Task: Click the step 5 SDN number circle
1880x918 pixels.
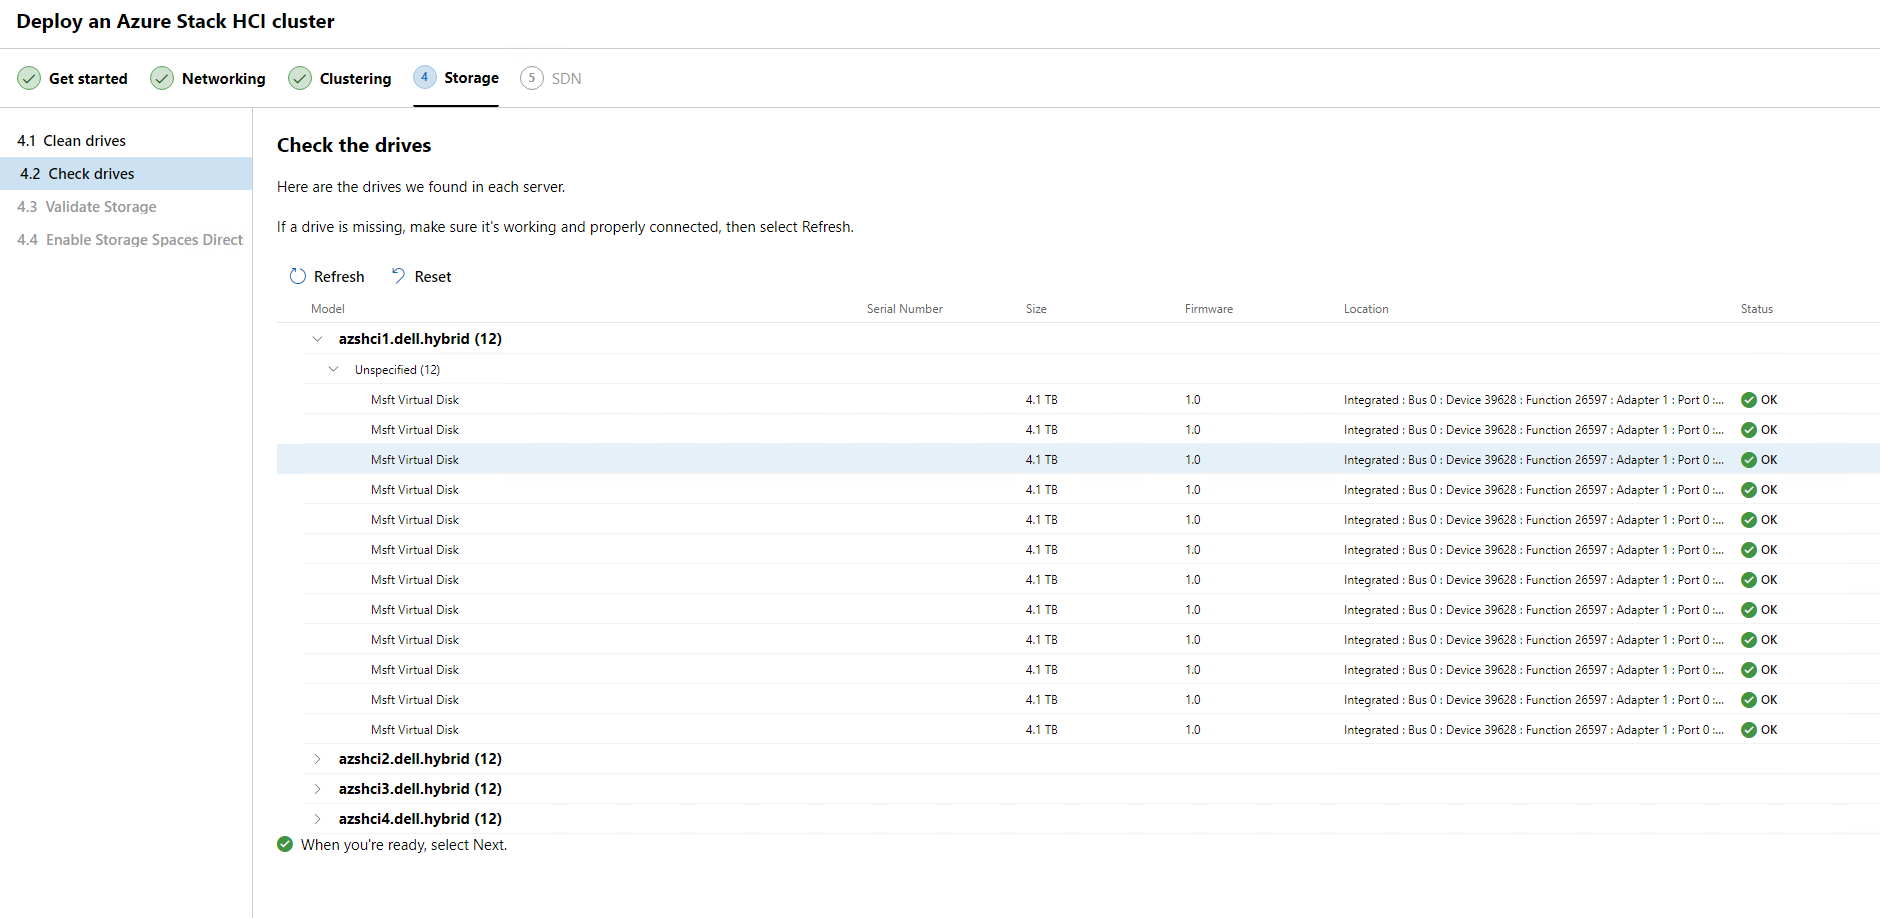Action: [532, 78]
